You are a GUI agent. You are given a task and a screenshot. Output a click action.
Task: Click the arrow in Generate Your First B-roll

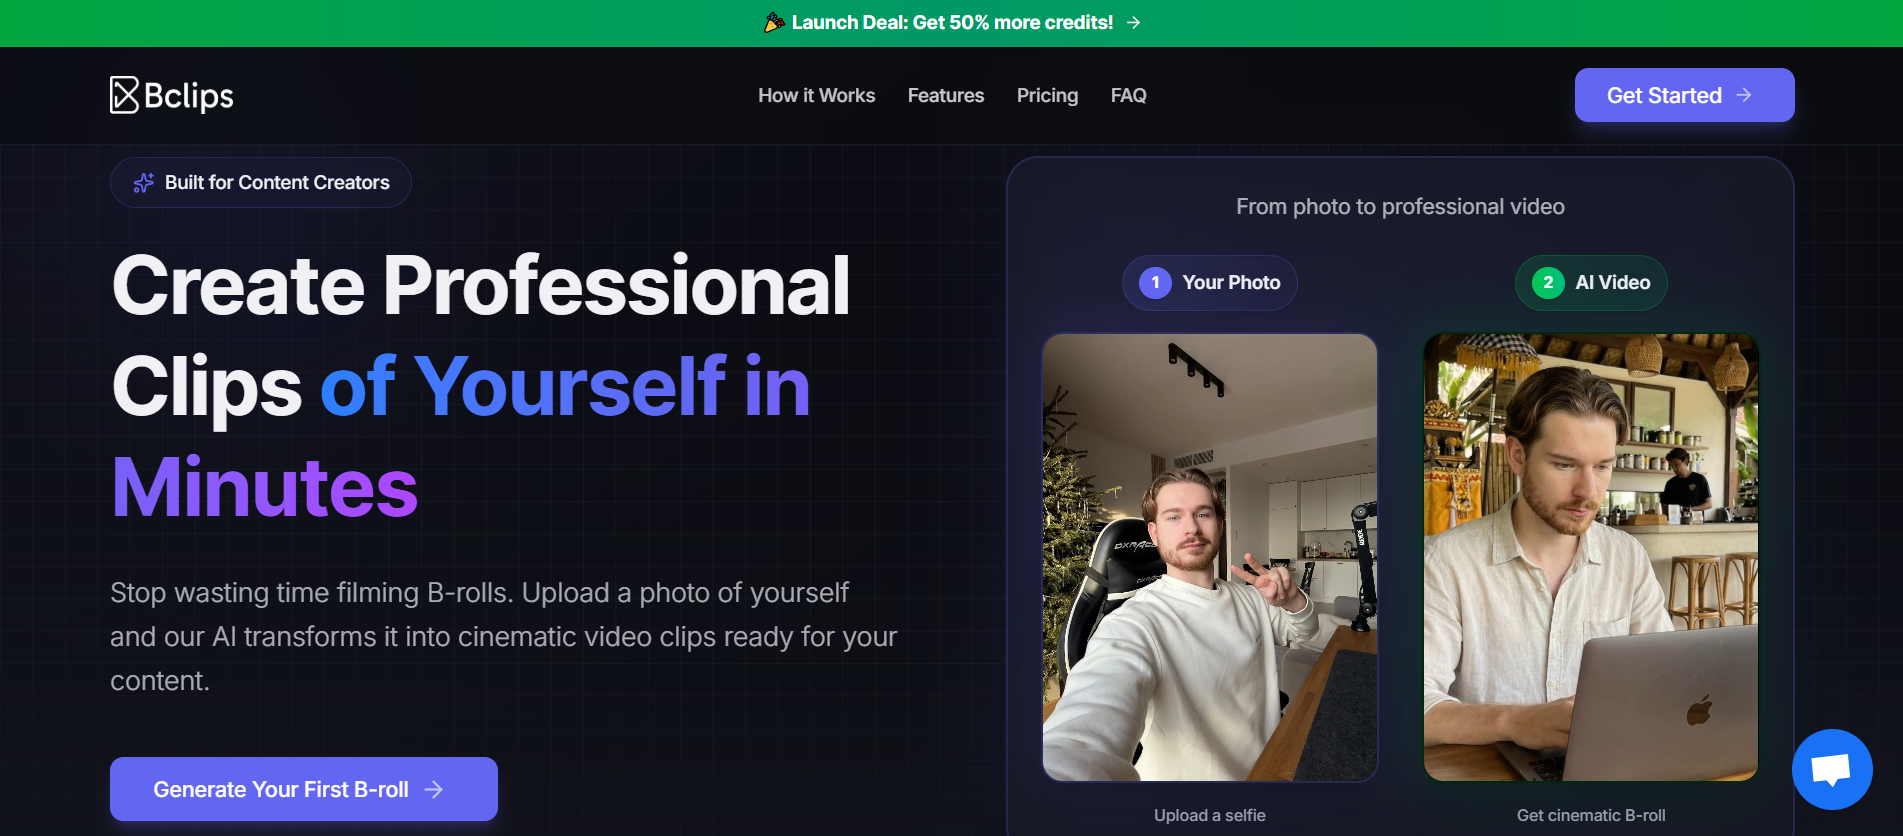coord(433,789)
